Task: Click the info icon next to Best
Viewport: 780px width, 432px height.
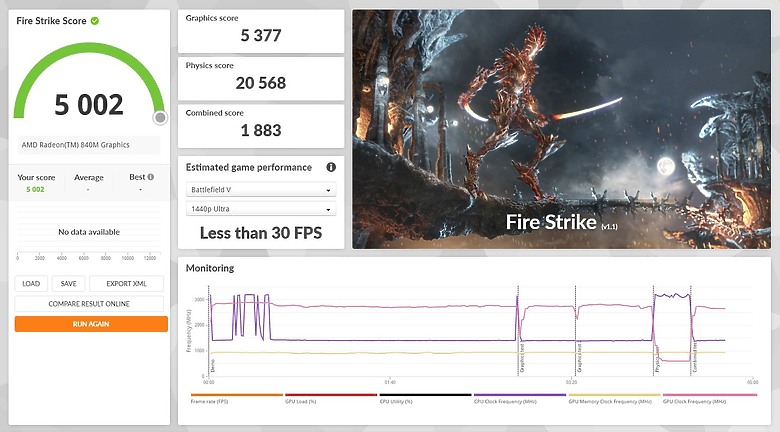Action: pyautogui.click(x=150, y=177)
